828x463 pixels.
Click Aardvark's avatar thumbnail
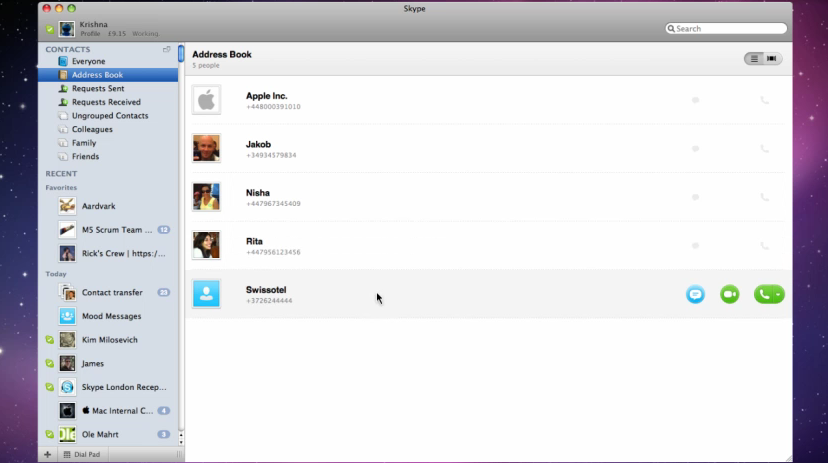(67, 206)
